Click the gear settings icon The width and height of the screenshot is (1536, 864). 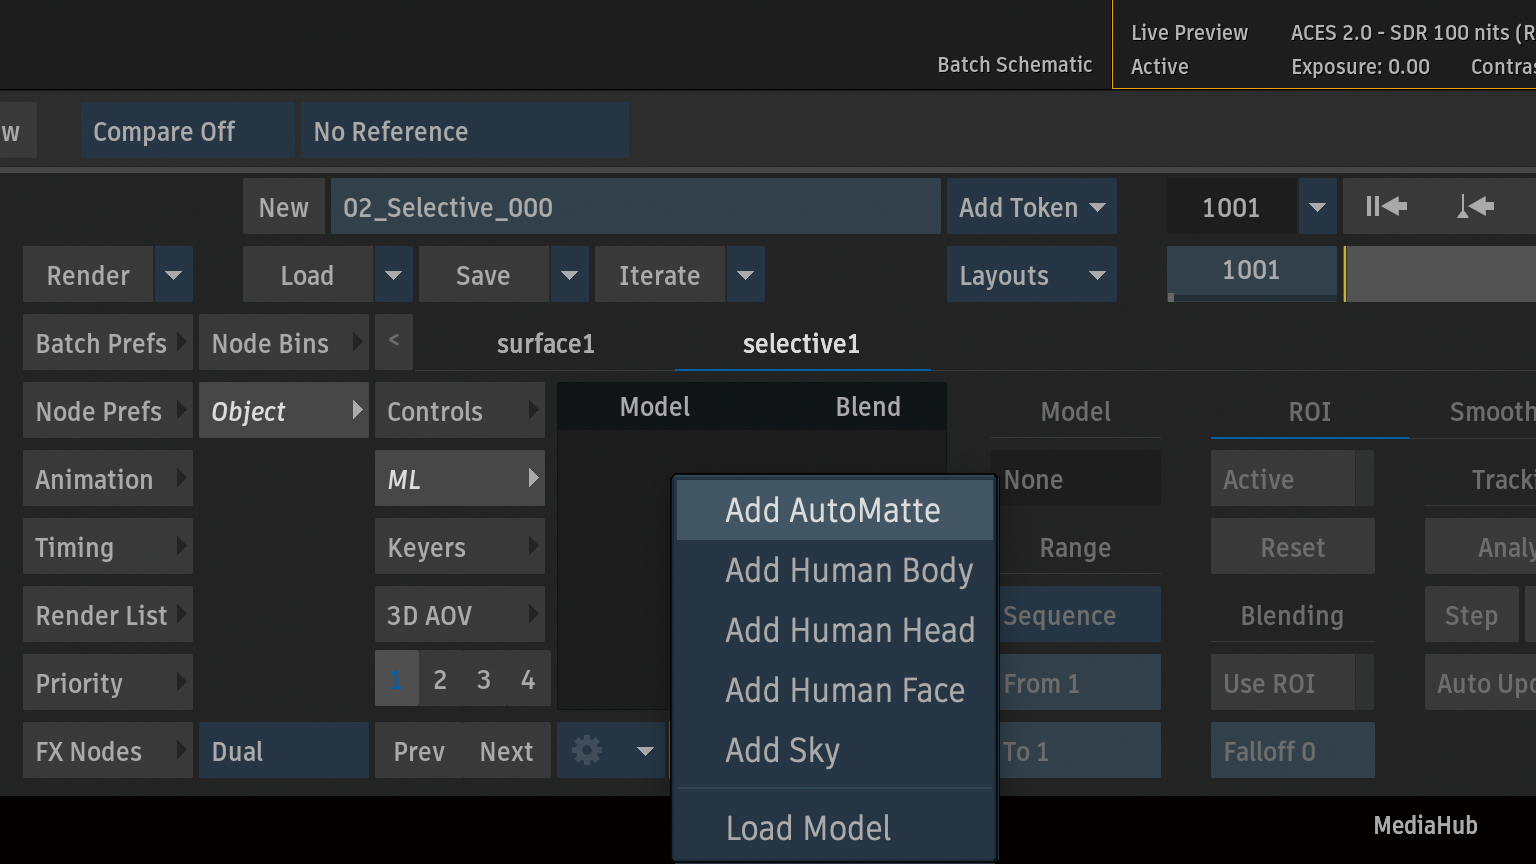(587, 750)
